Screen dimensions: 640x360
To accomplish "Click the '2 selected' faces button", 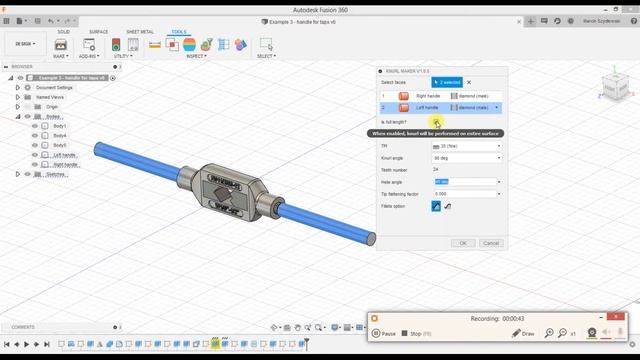I will (447, 82).
